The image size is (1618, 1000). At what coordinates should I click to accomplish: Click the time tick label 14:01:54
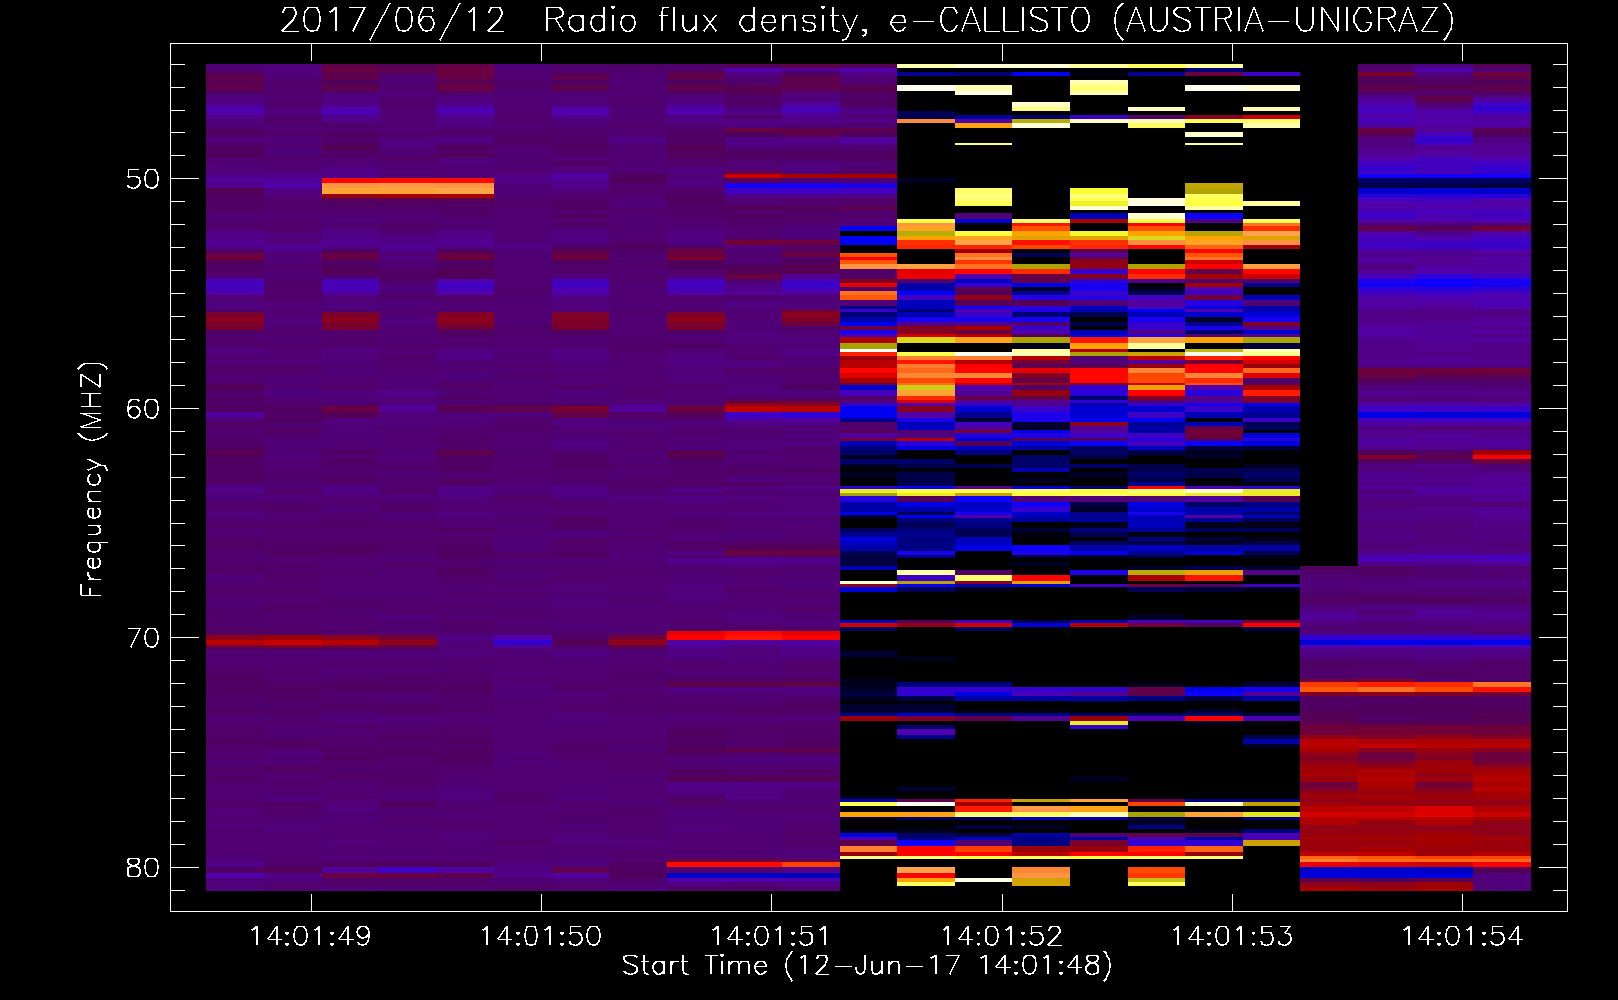click(1462, 937)
